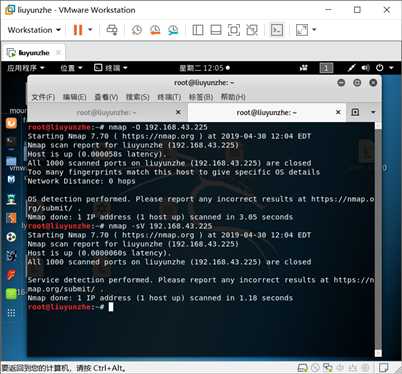402x374 pixels.
Task: Click the camera recorder icon in top panel
Action: tap(304, 68)
